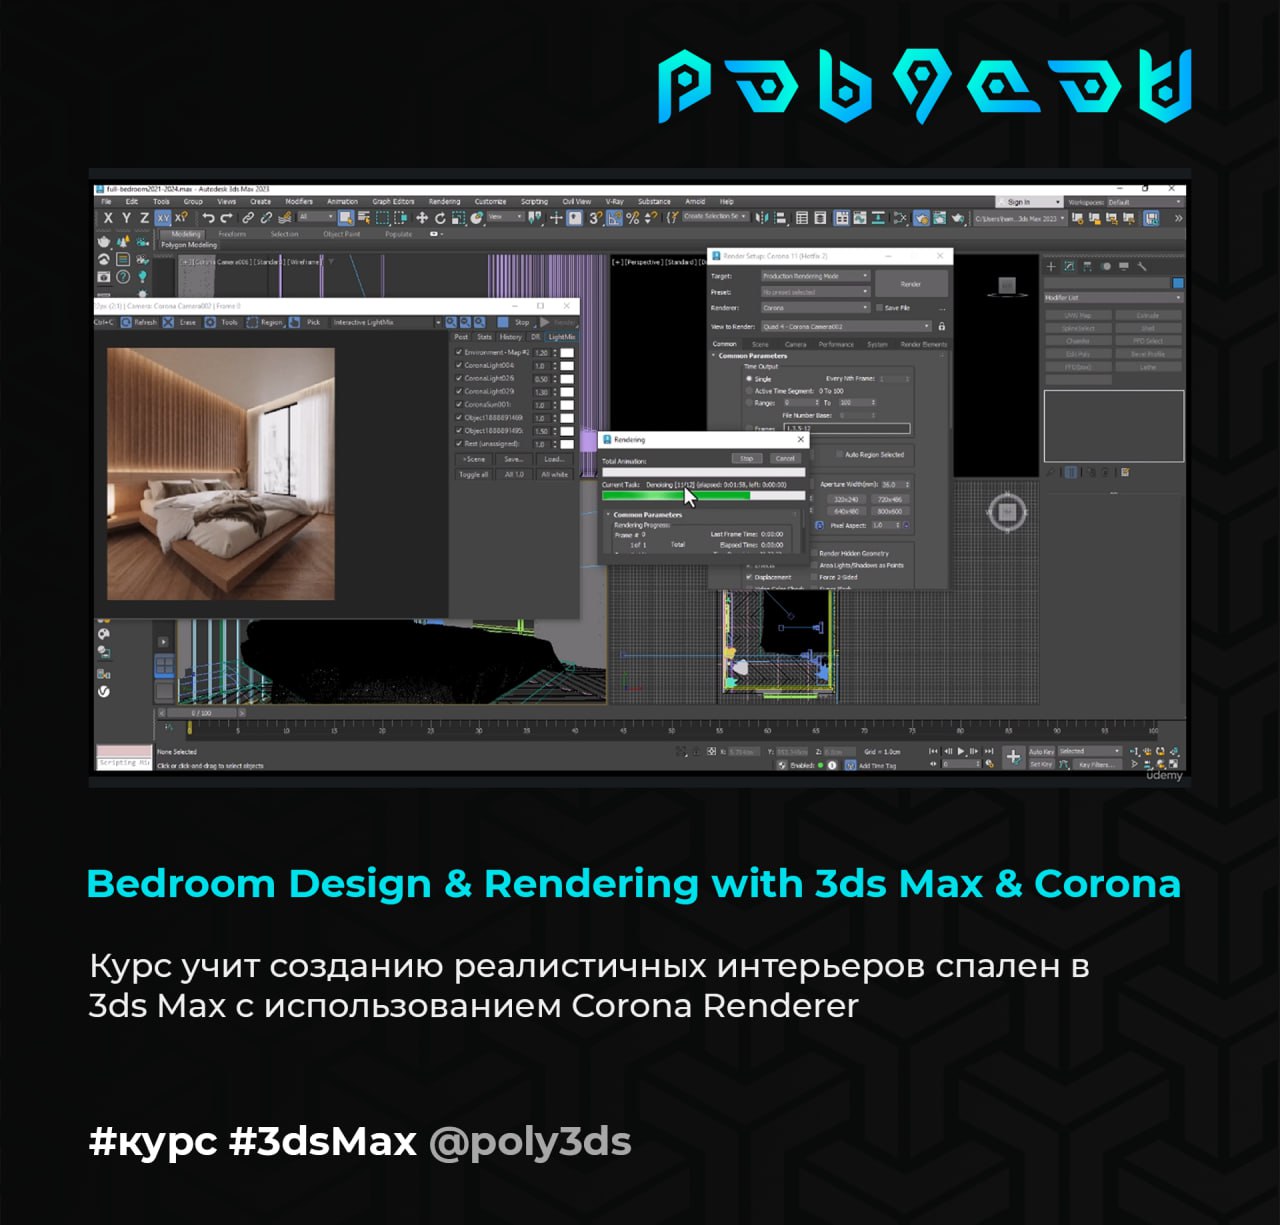Switch to Camera tab in Render Setup
This screenshot has width=1280, height=1225.
coord(795,344)
